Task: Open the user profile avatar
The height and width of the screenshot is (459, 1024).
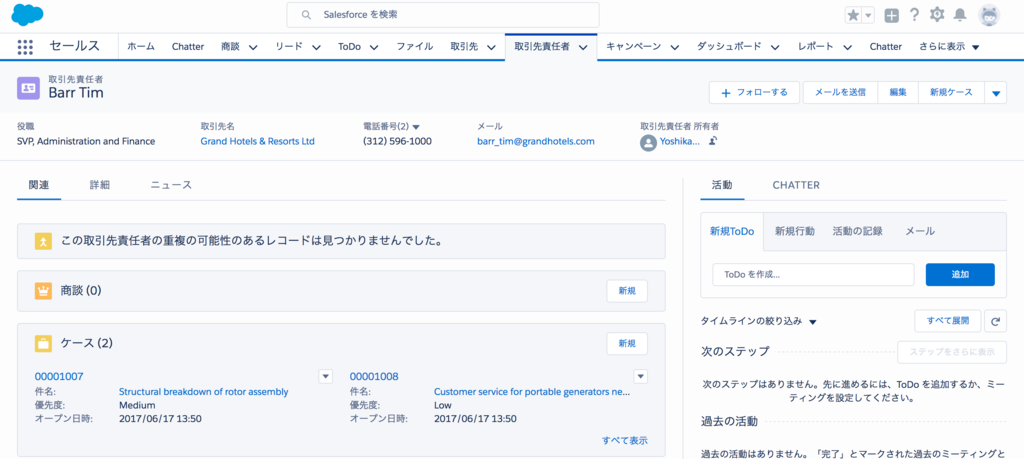Action: point(989,15)
